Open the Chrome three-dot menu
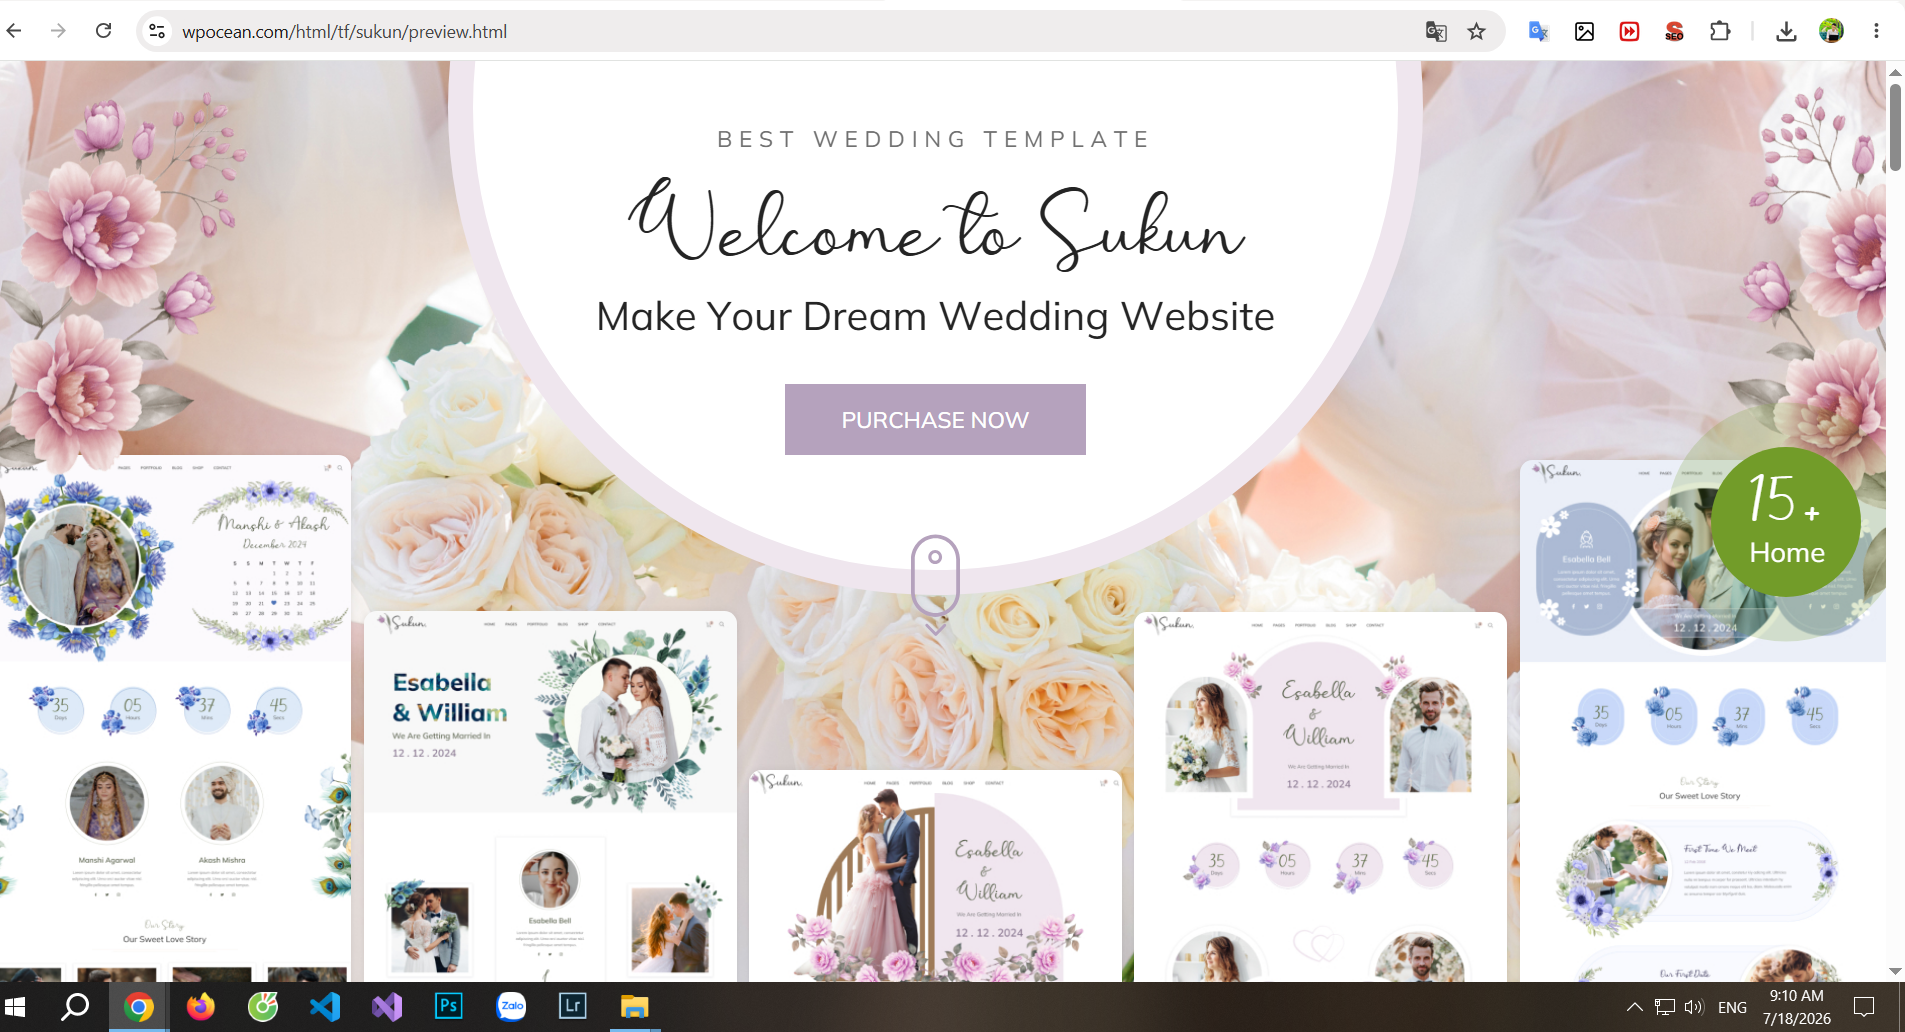 (1876, 31)
